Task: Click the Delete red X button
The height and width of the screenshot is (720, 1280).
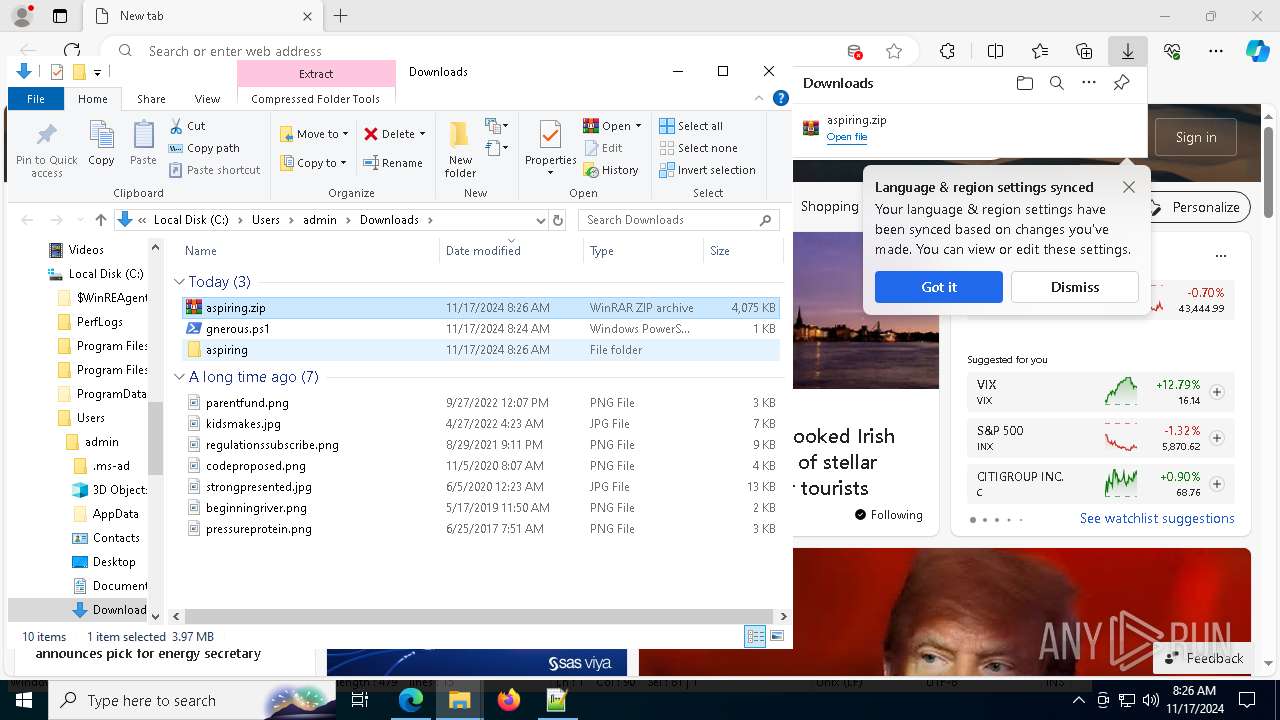Action: [394, 134]
